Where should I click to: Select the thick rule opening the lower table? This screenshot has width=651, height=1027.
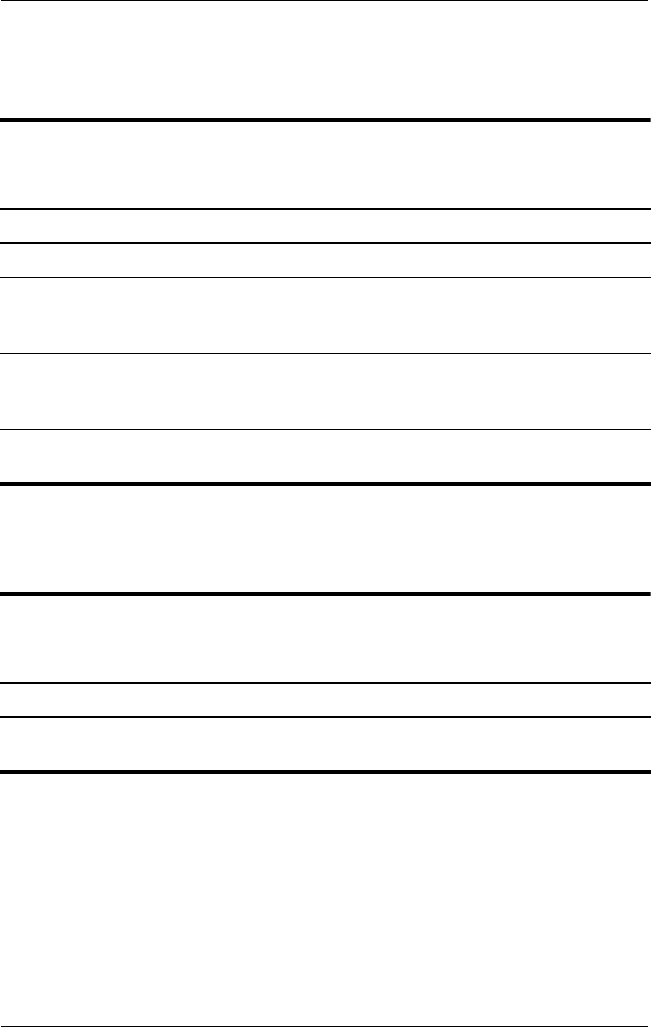point(326,594)
